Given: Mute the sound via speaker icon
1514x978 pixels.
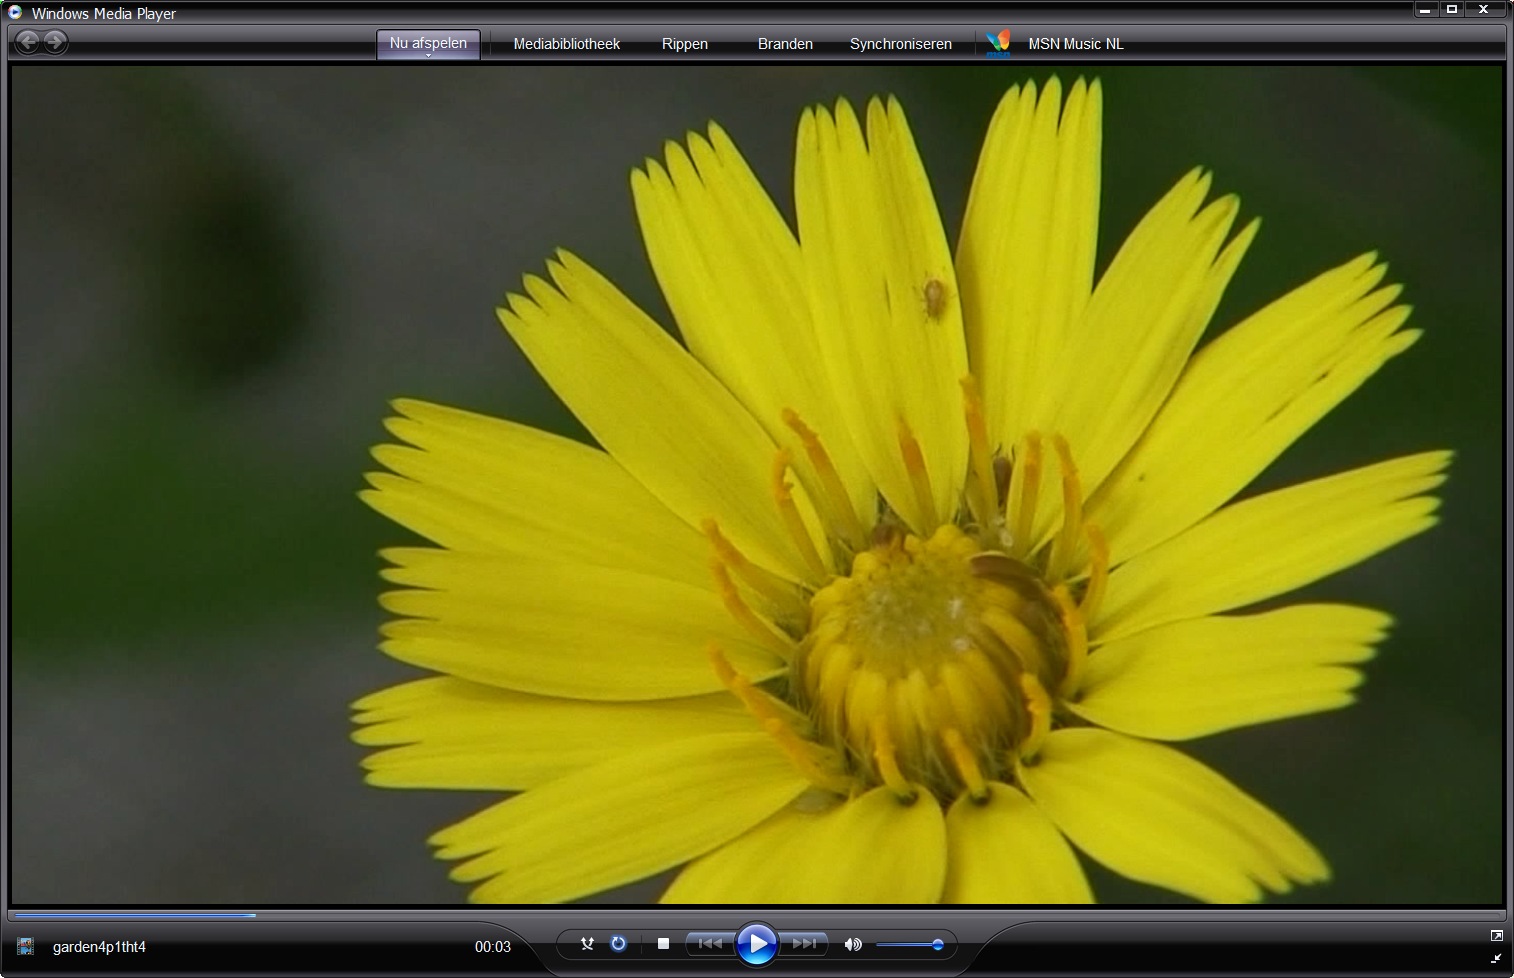Looking at the screenshot, I should [x=852, y=944].
